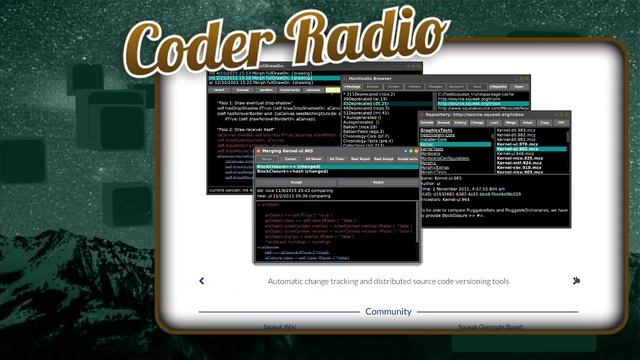Open the Squeak Oversight Board link

coord(490,327)
